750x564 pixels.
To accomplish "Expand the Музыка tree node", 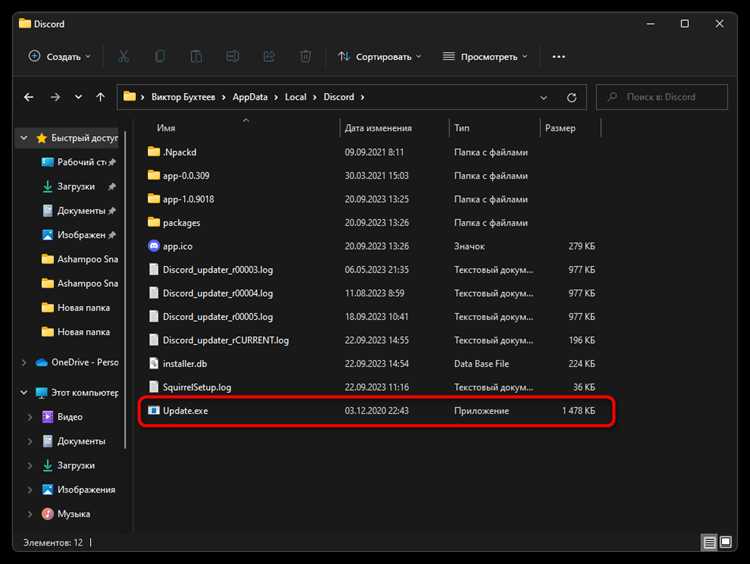I will (30, 514).
